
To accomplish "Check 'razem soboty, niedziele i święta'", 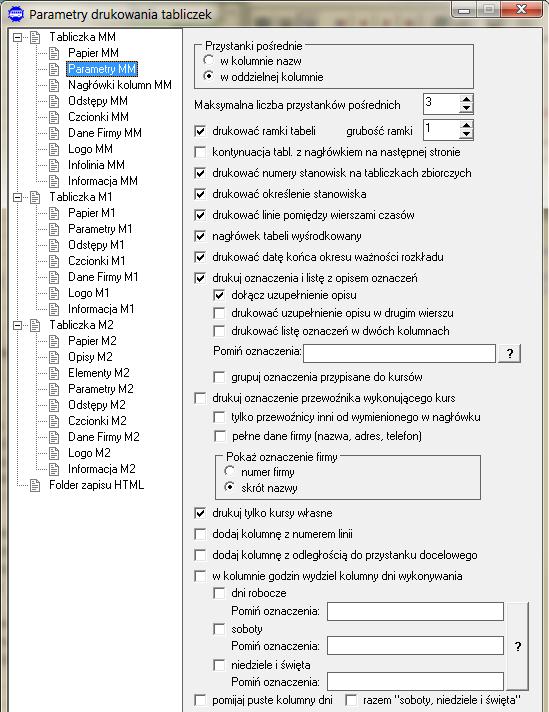I will click(351, 700).
